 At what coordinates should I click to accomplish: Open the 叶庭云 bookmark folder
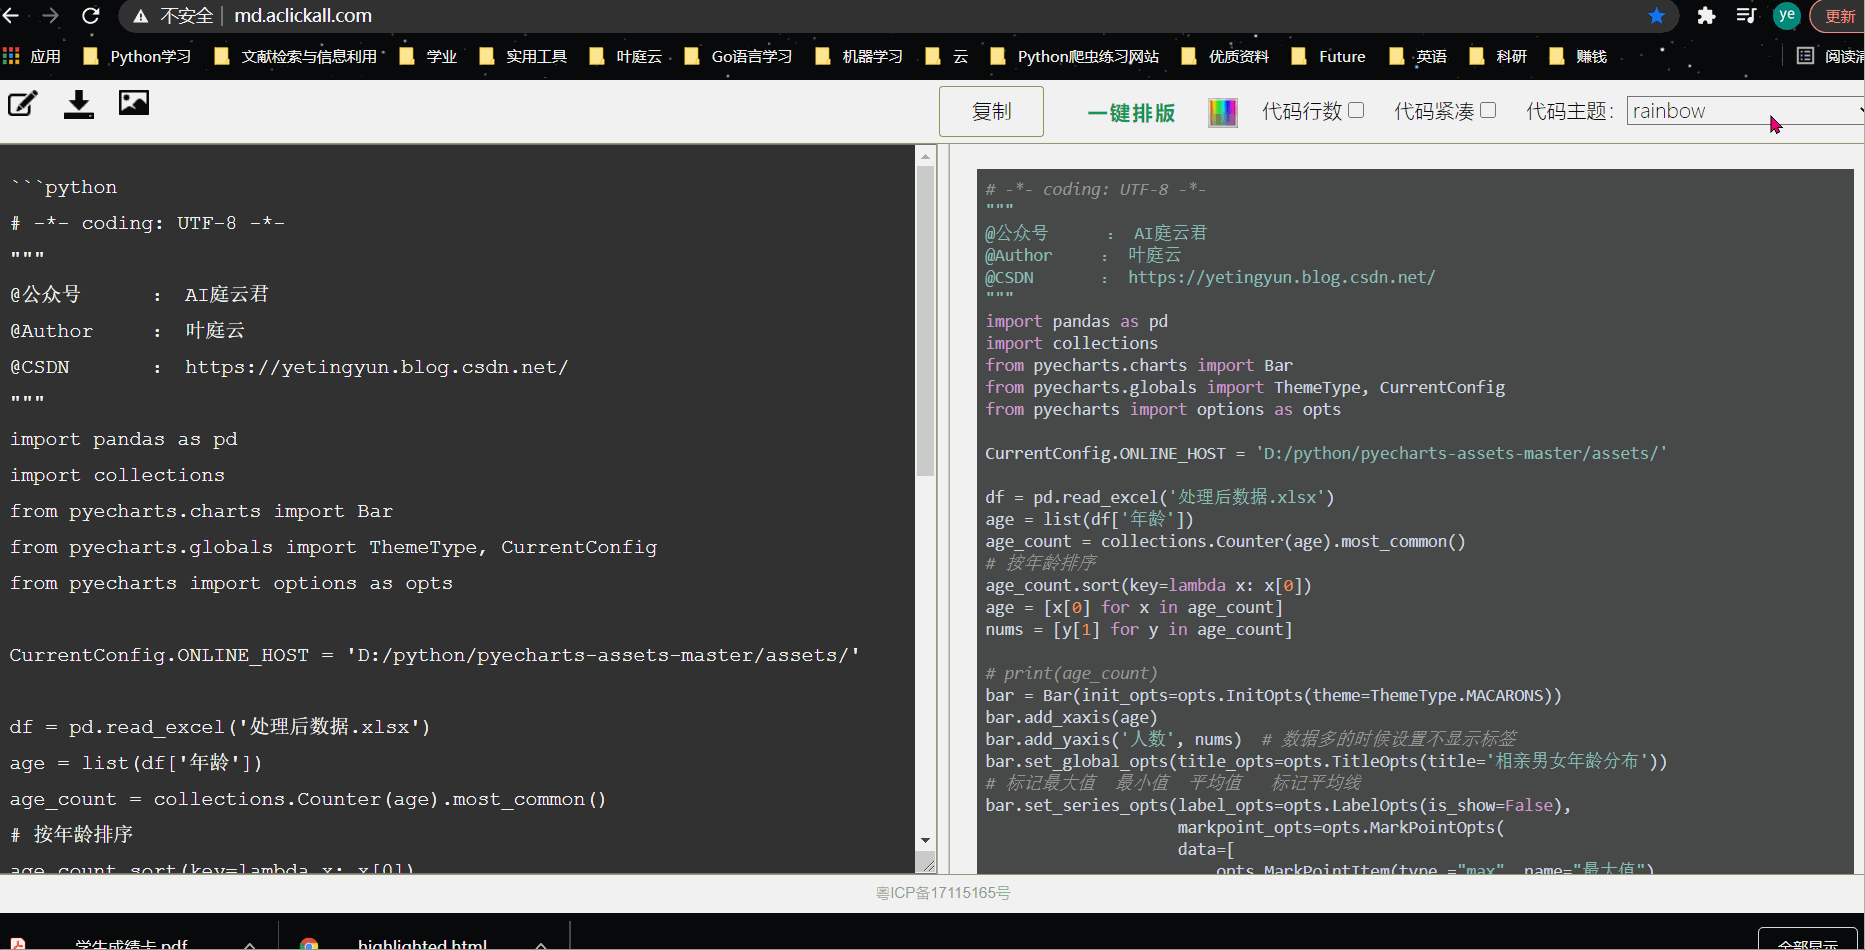click(626, 56)
